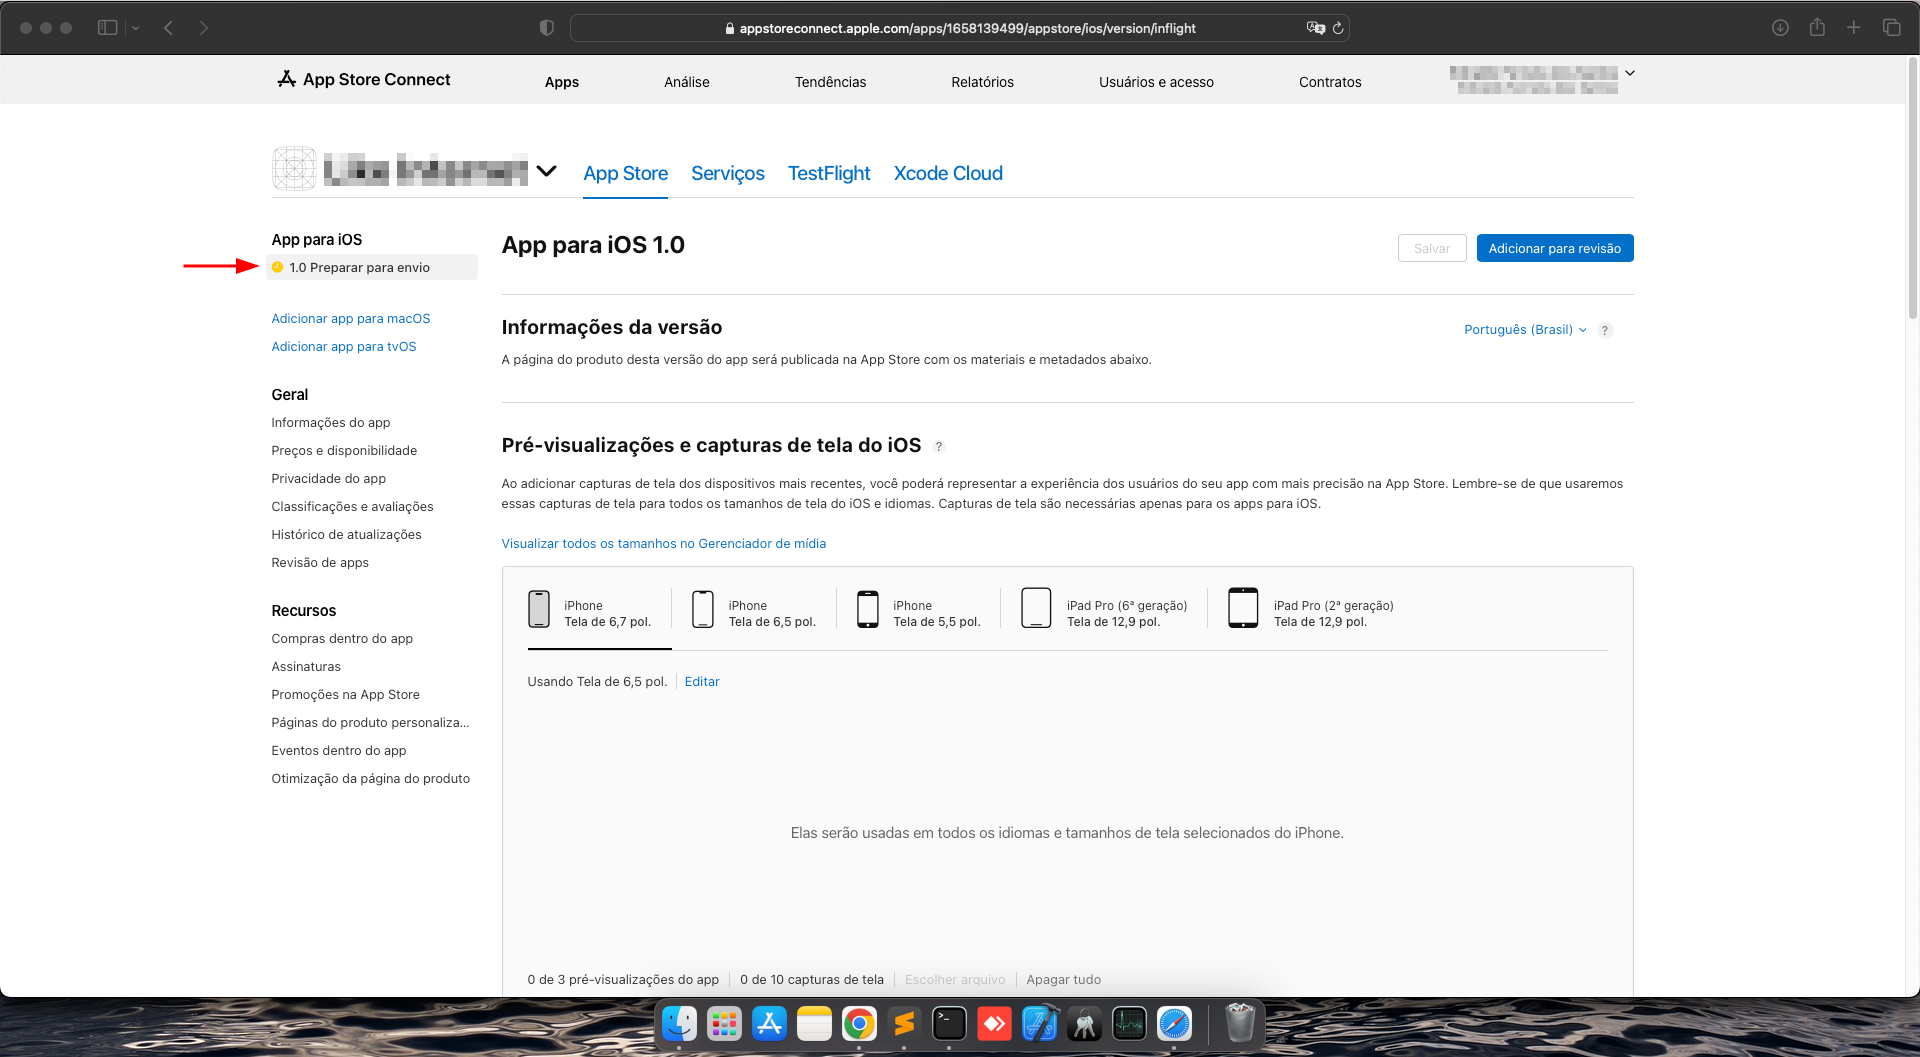Image resolution: width=1920 pixels, height=1057 pixels.
Task: Open the Contratos menu
Action: (x=1330, y=82)
